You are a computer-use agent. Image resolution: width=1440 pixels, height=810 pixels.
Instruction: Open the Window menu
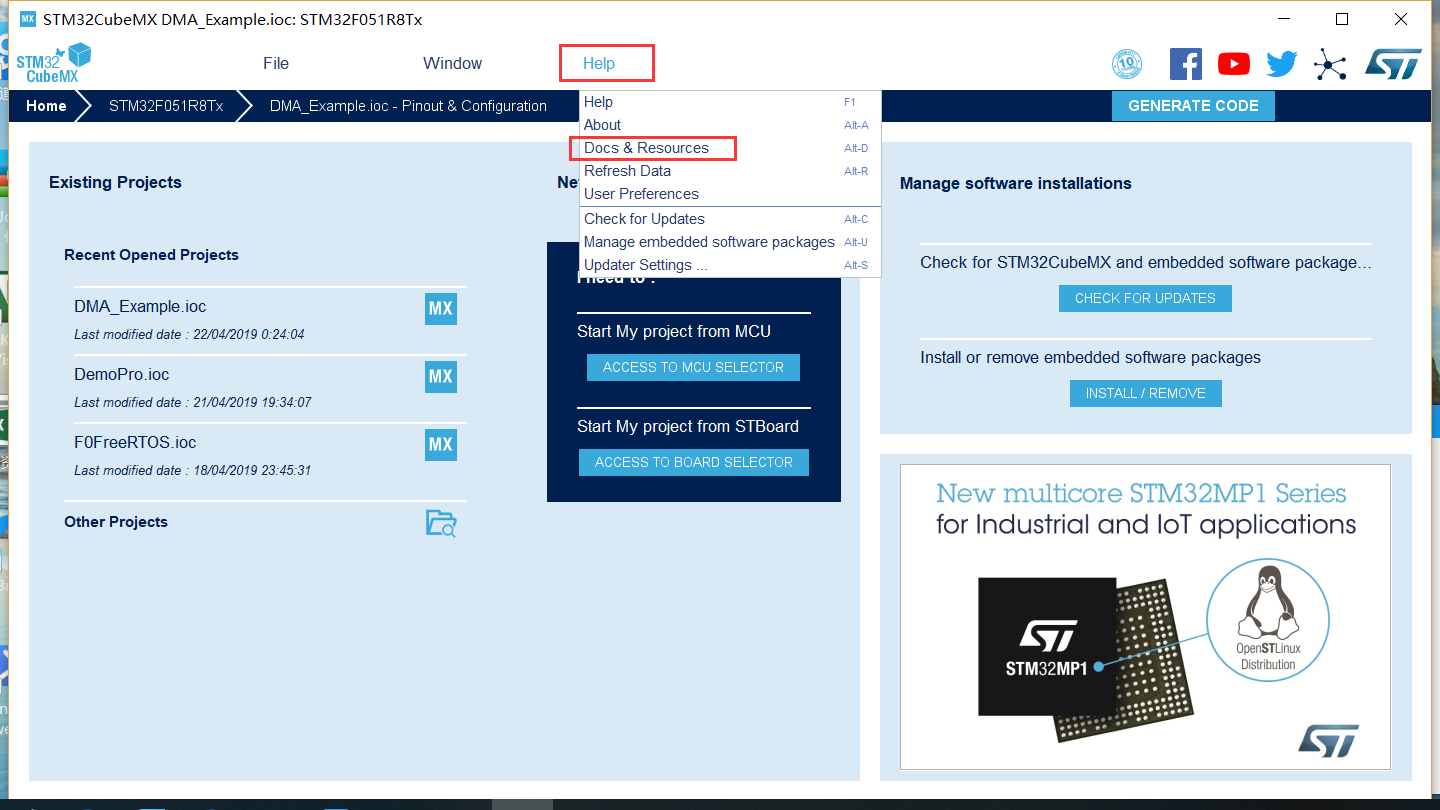pos(452,62)
